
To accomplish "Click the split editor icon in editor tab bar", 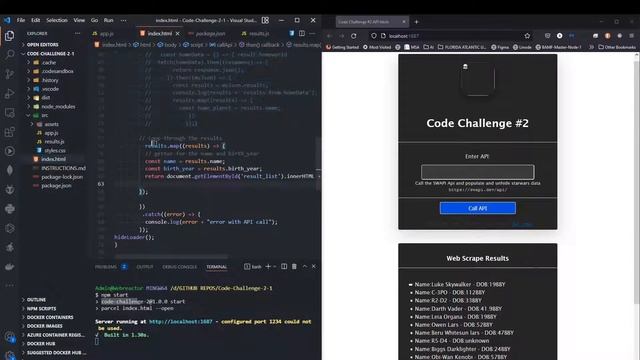I will [302, 33].
